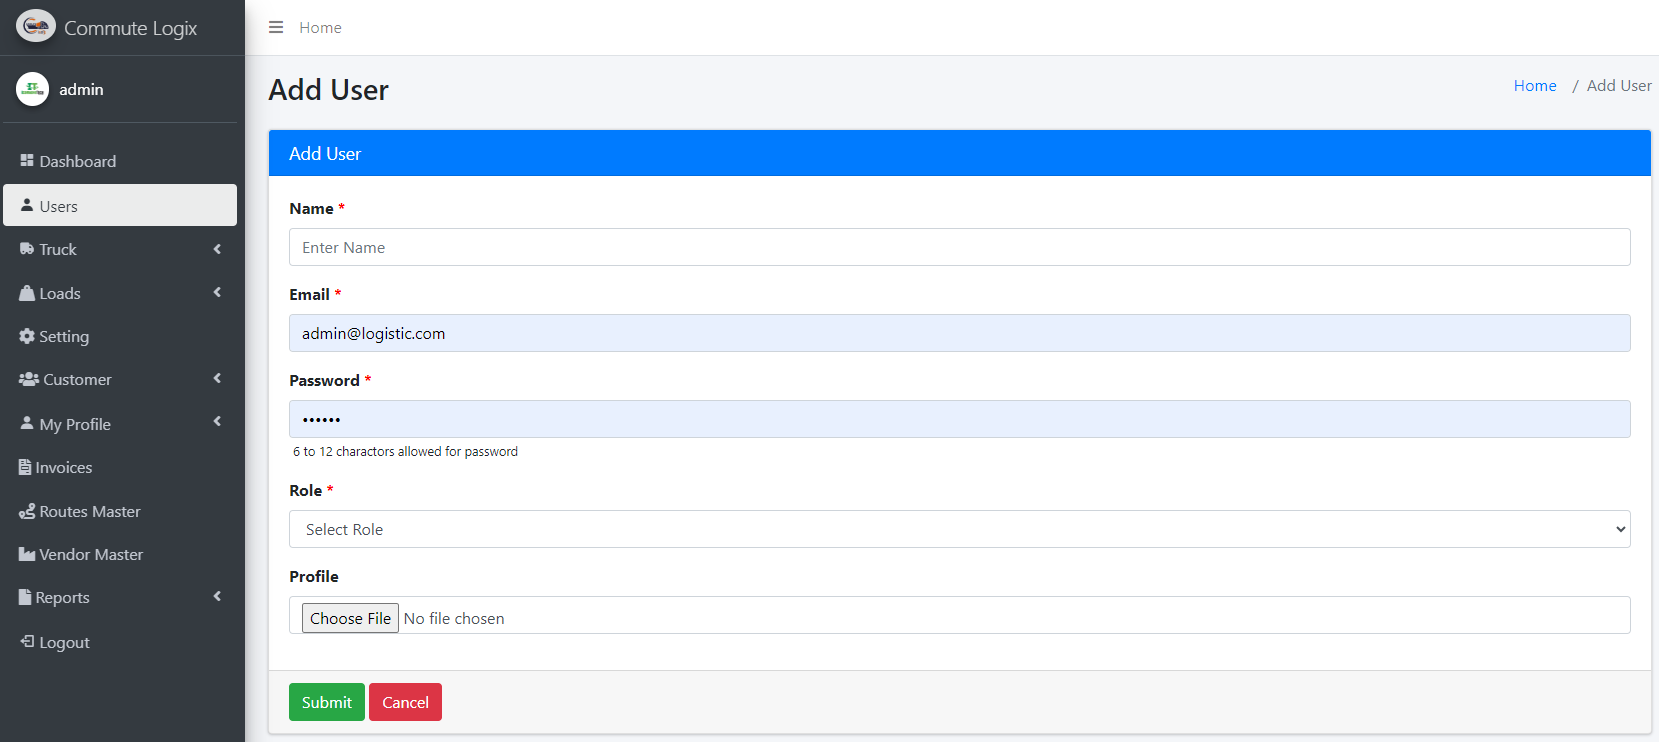
Task: Click the Routes Master route icon
Action: pyautogui.click(x=27, y=512)
